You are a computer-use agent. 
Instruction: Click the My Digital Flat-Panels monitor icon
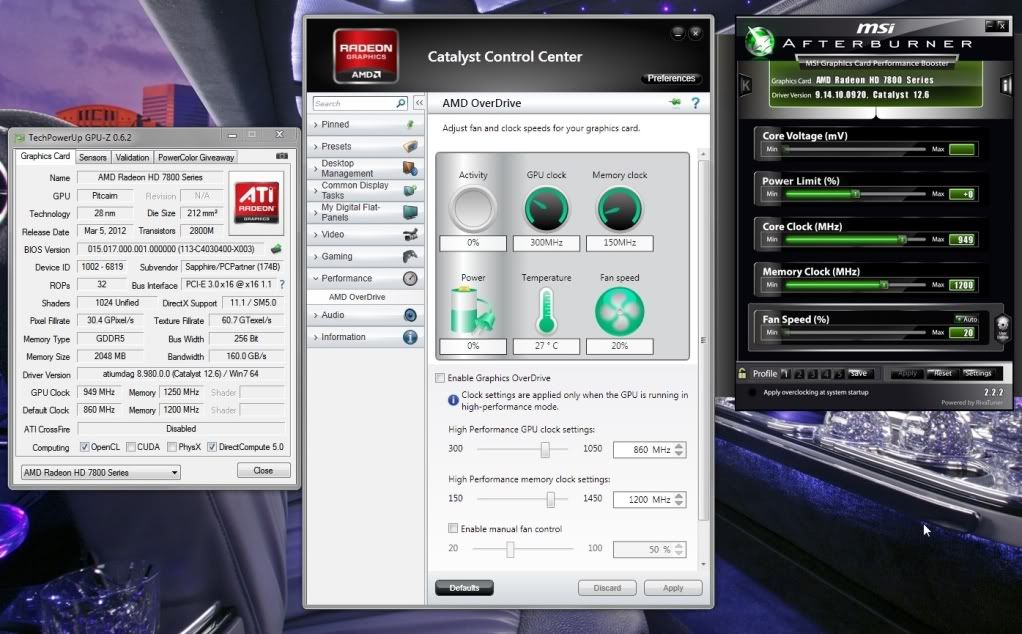point(410,212)
